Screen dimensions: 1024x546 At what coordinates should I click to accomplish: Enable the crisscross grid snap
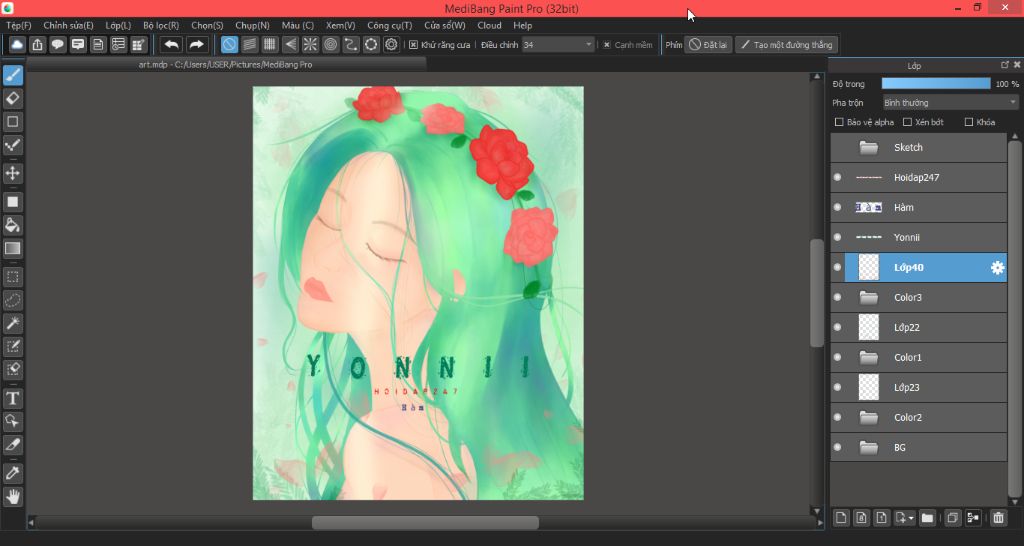270,44
